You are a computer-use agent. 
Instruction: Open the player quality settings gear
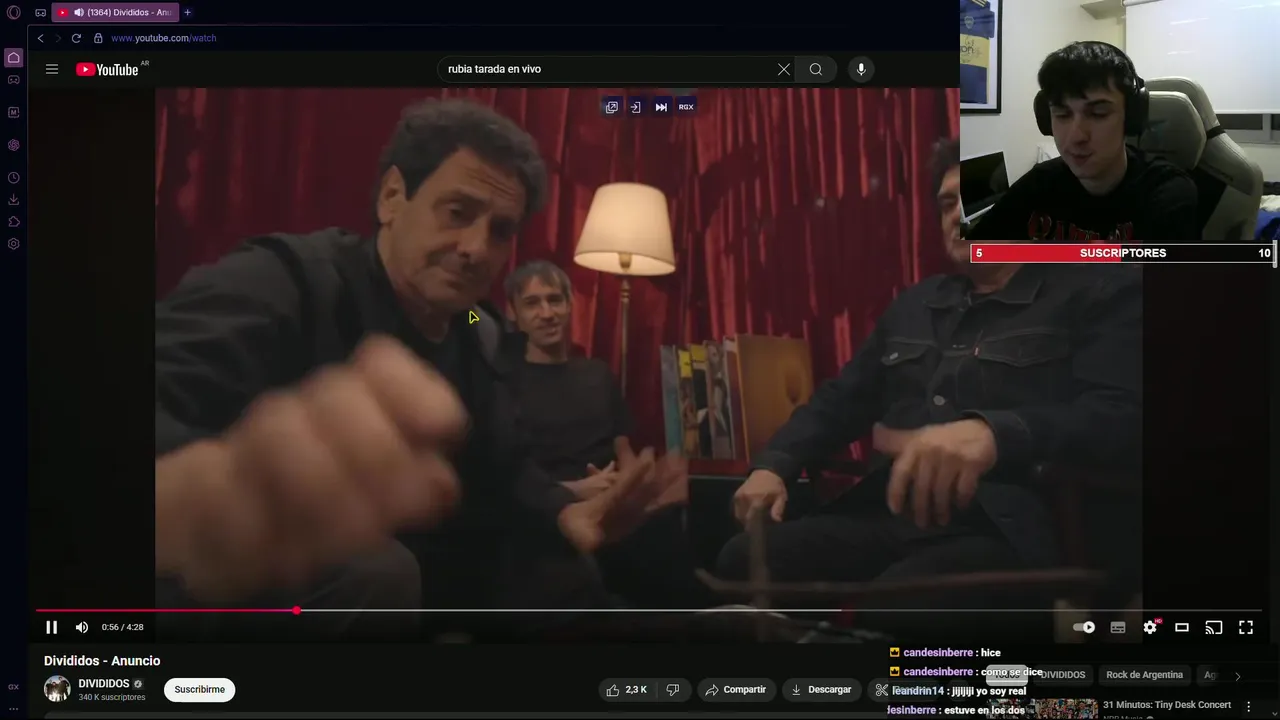click(1150, 627)
